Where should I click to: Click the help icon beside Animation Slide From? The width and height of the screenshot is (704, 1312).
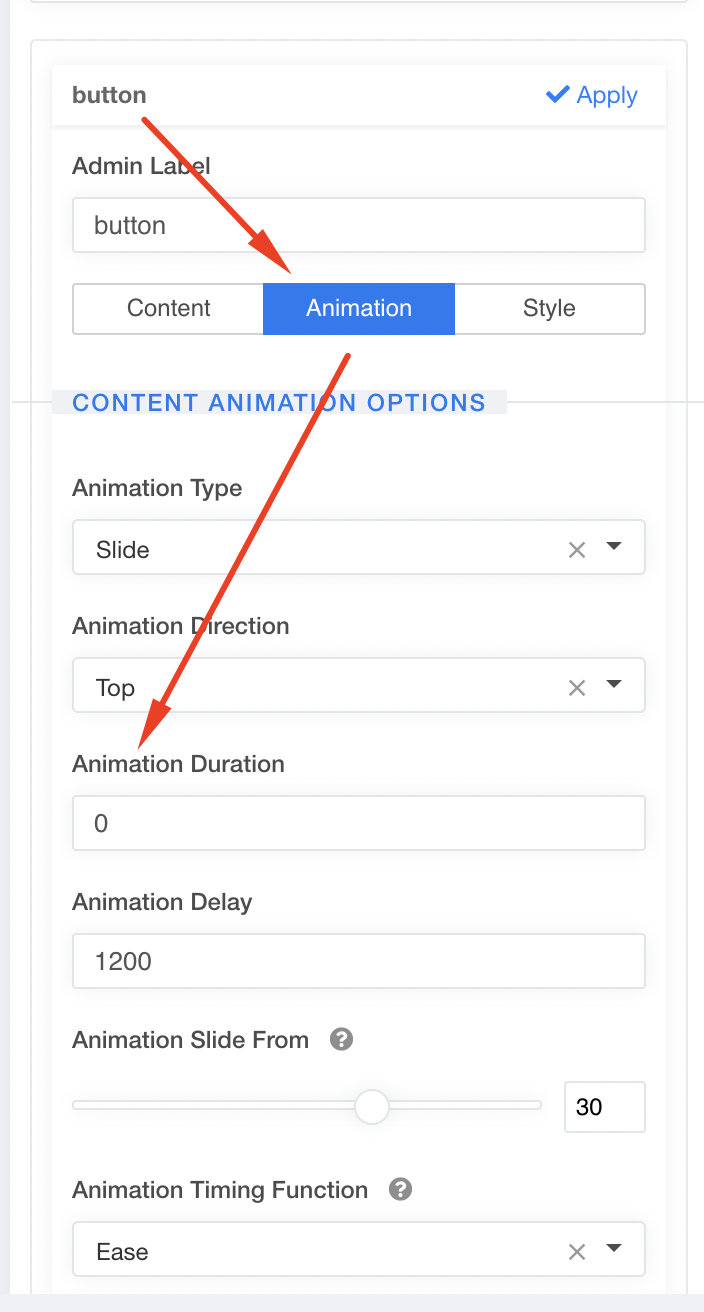coord(341,1040)
